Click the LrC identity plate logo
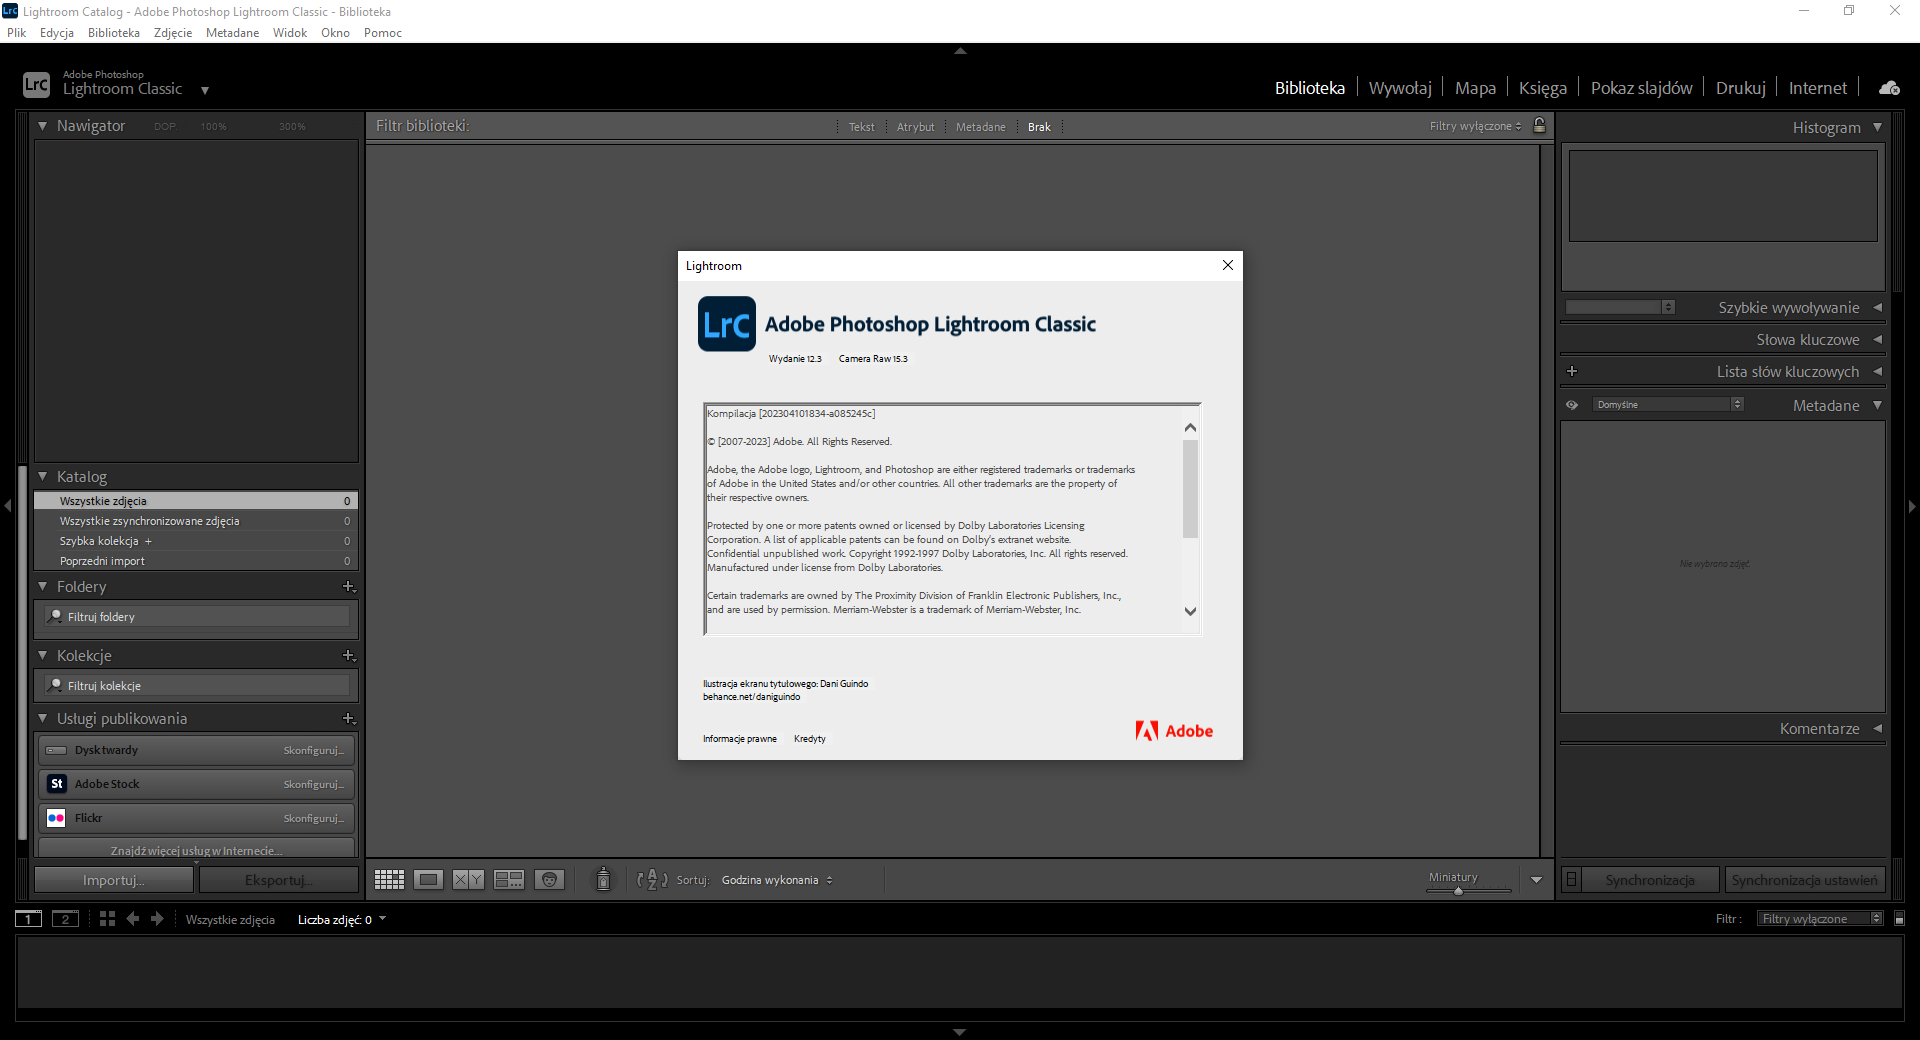Image resolution: width=1920 pixels, height=1040 pixels. tap(36, 85)
